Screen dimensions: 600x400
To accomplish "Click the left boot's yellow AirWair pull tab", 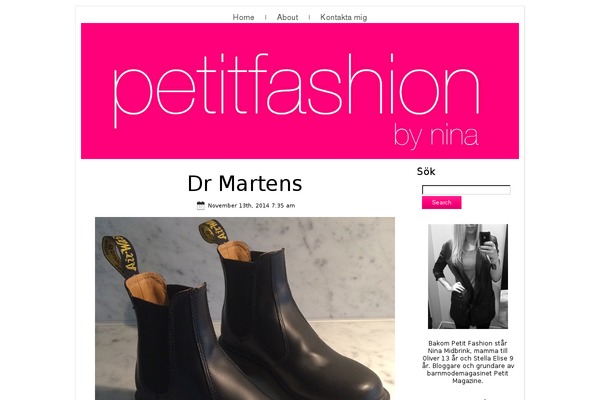I will (x=119, y=253).
